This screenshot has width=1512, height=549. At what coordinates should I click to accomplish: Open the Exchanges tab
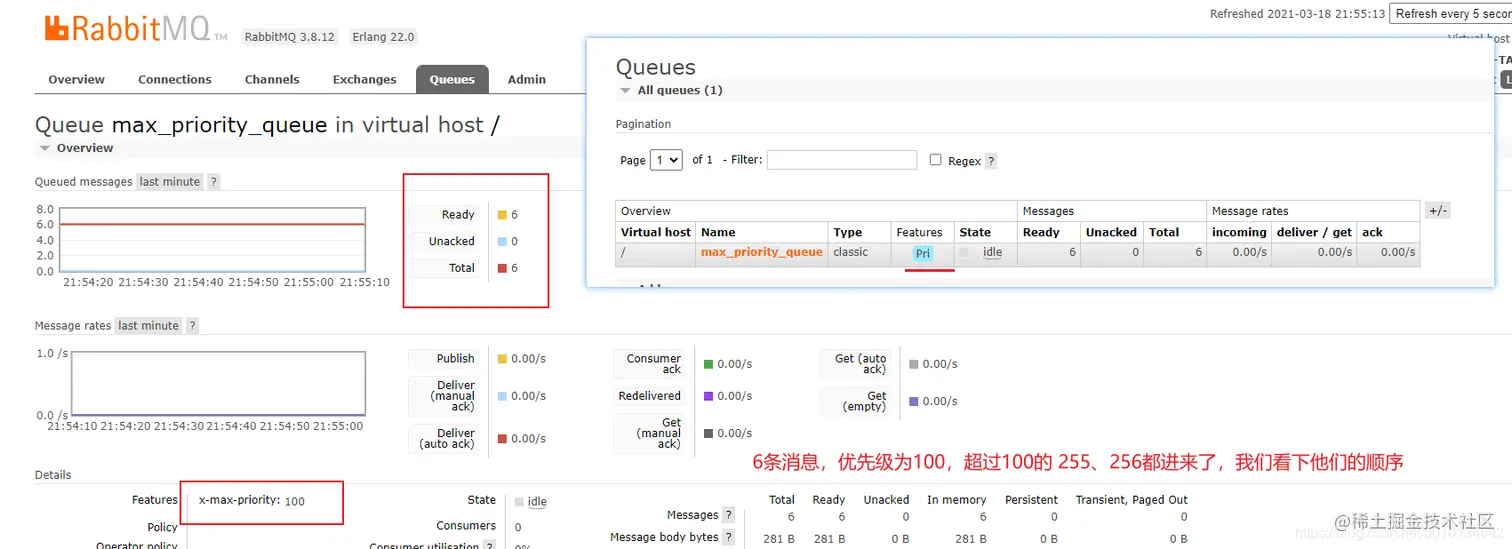365,80
